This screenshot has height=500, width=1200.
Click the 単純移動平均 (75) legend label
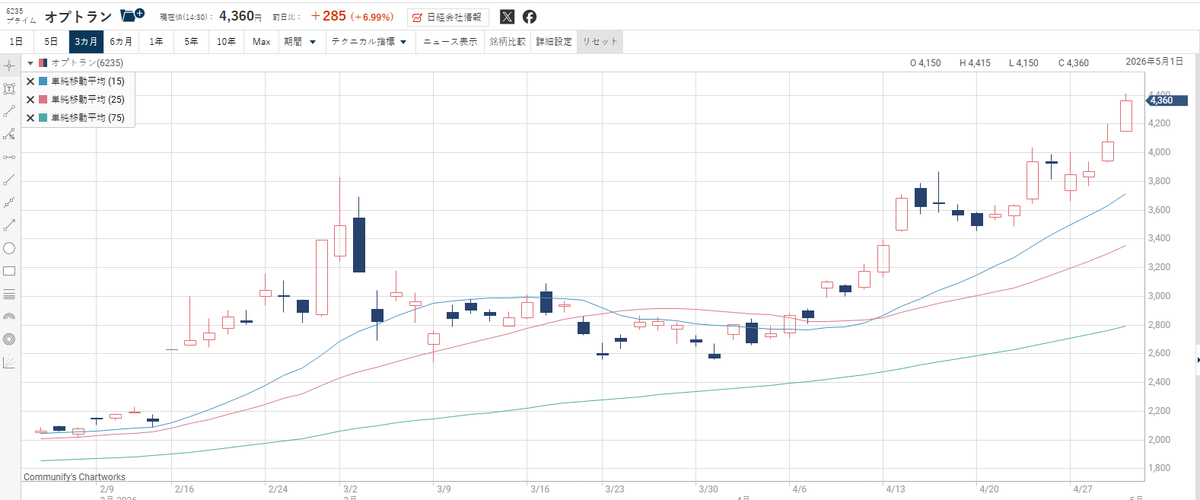[x=87, y=118]
